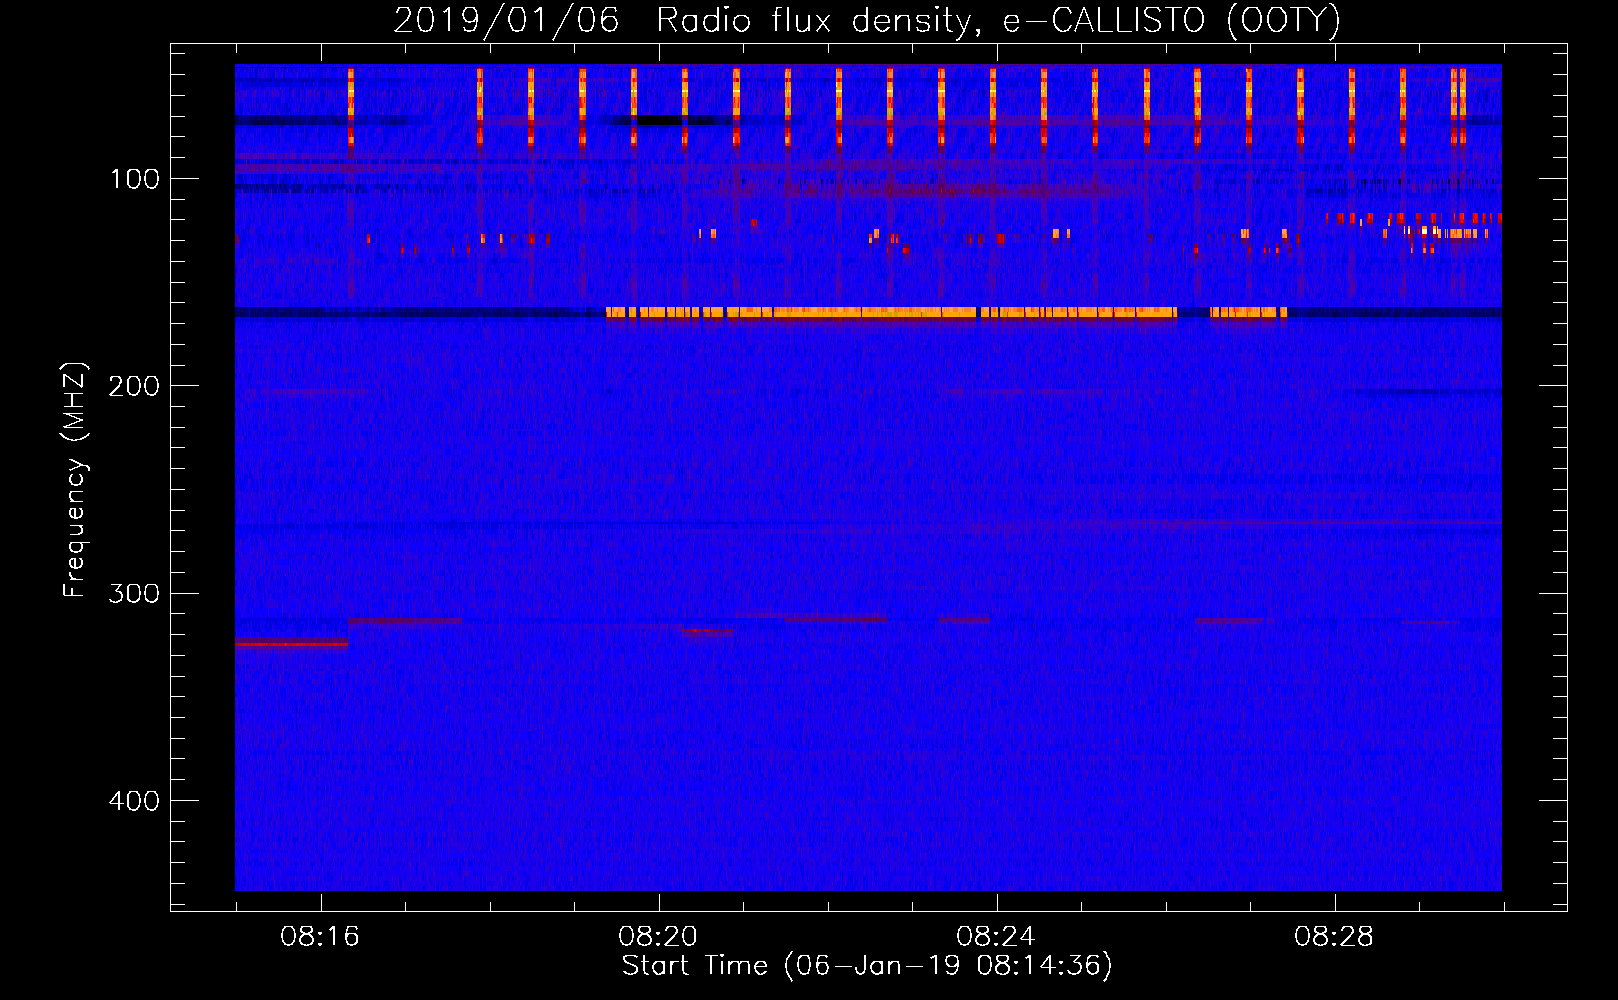The image size is (1618, 1000).
Task: Click the 08:16 time tick label
Action: coord(320,937)
